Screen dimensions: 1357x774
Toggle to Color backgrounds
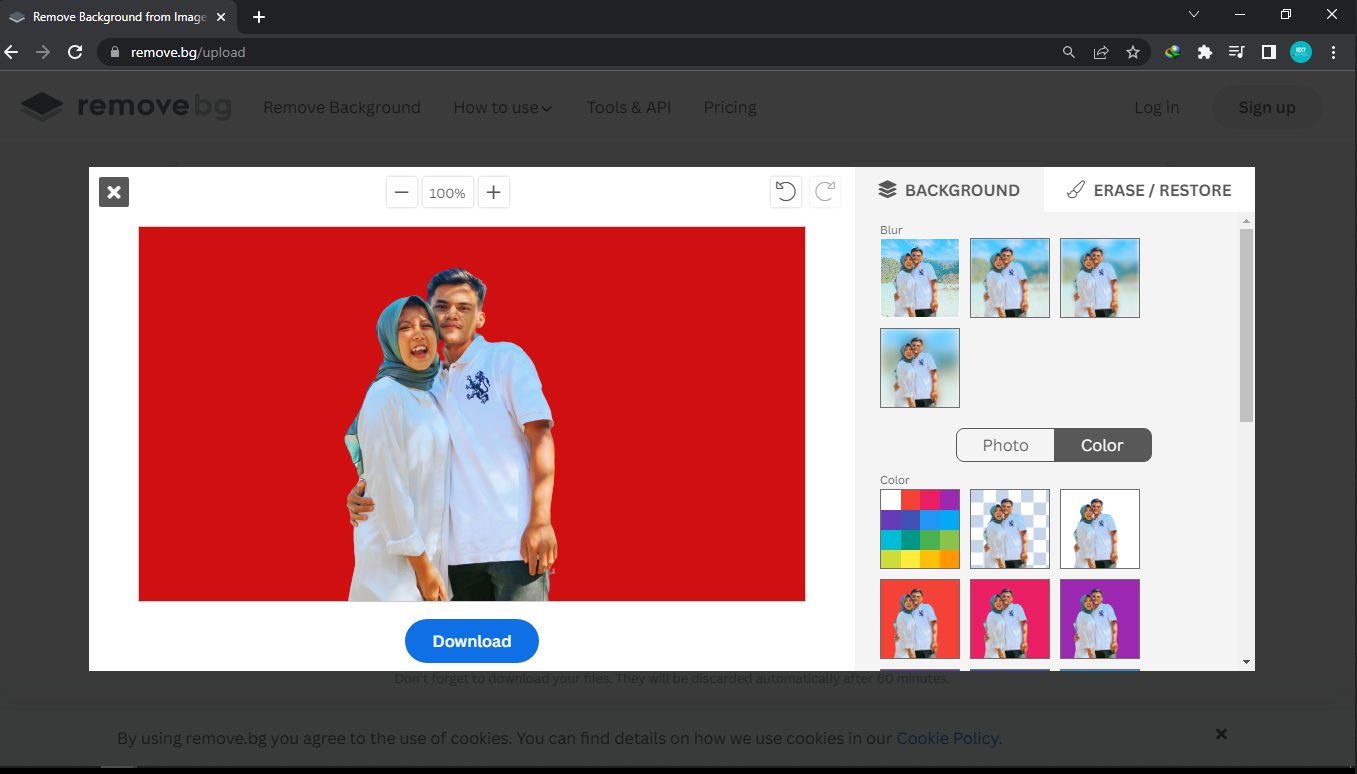(1102, 445)
